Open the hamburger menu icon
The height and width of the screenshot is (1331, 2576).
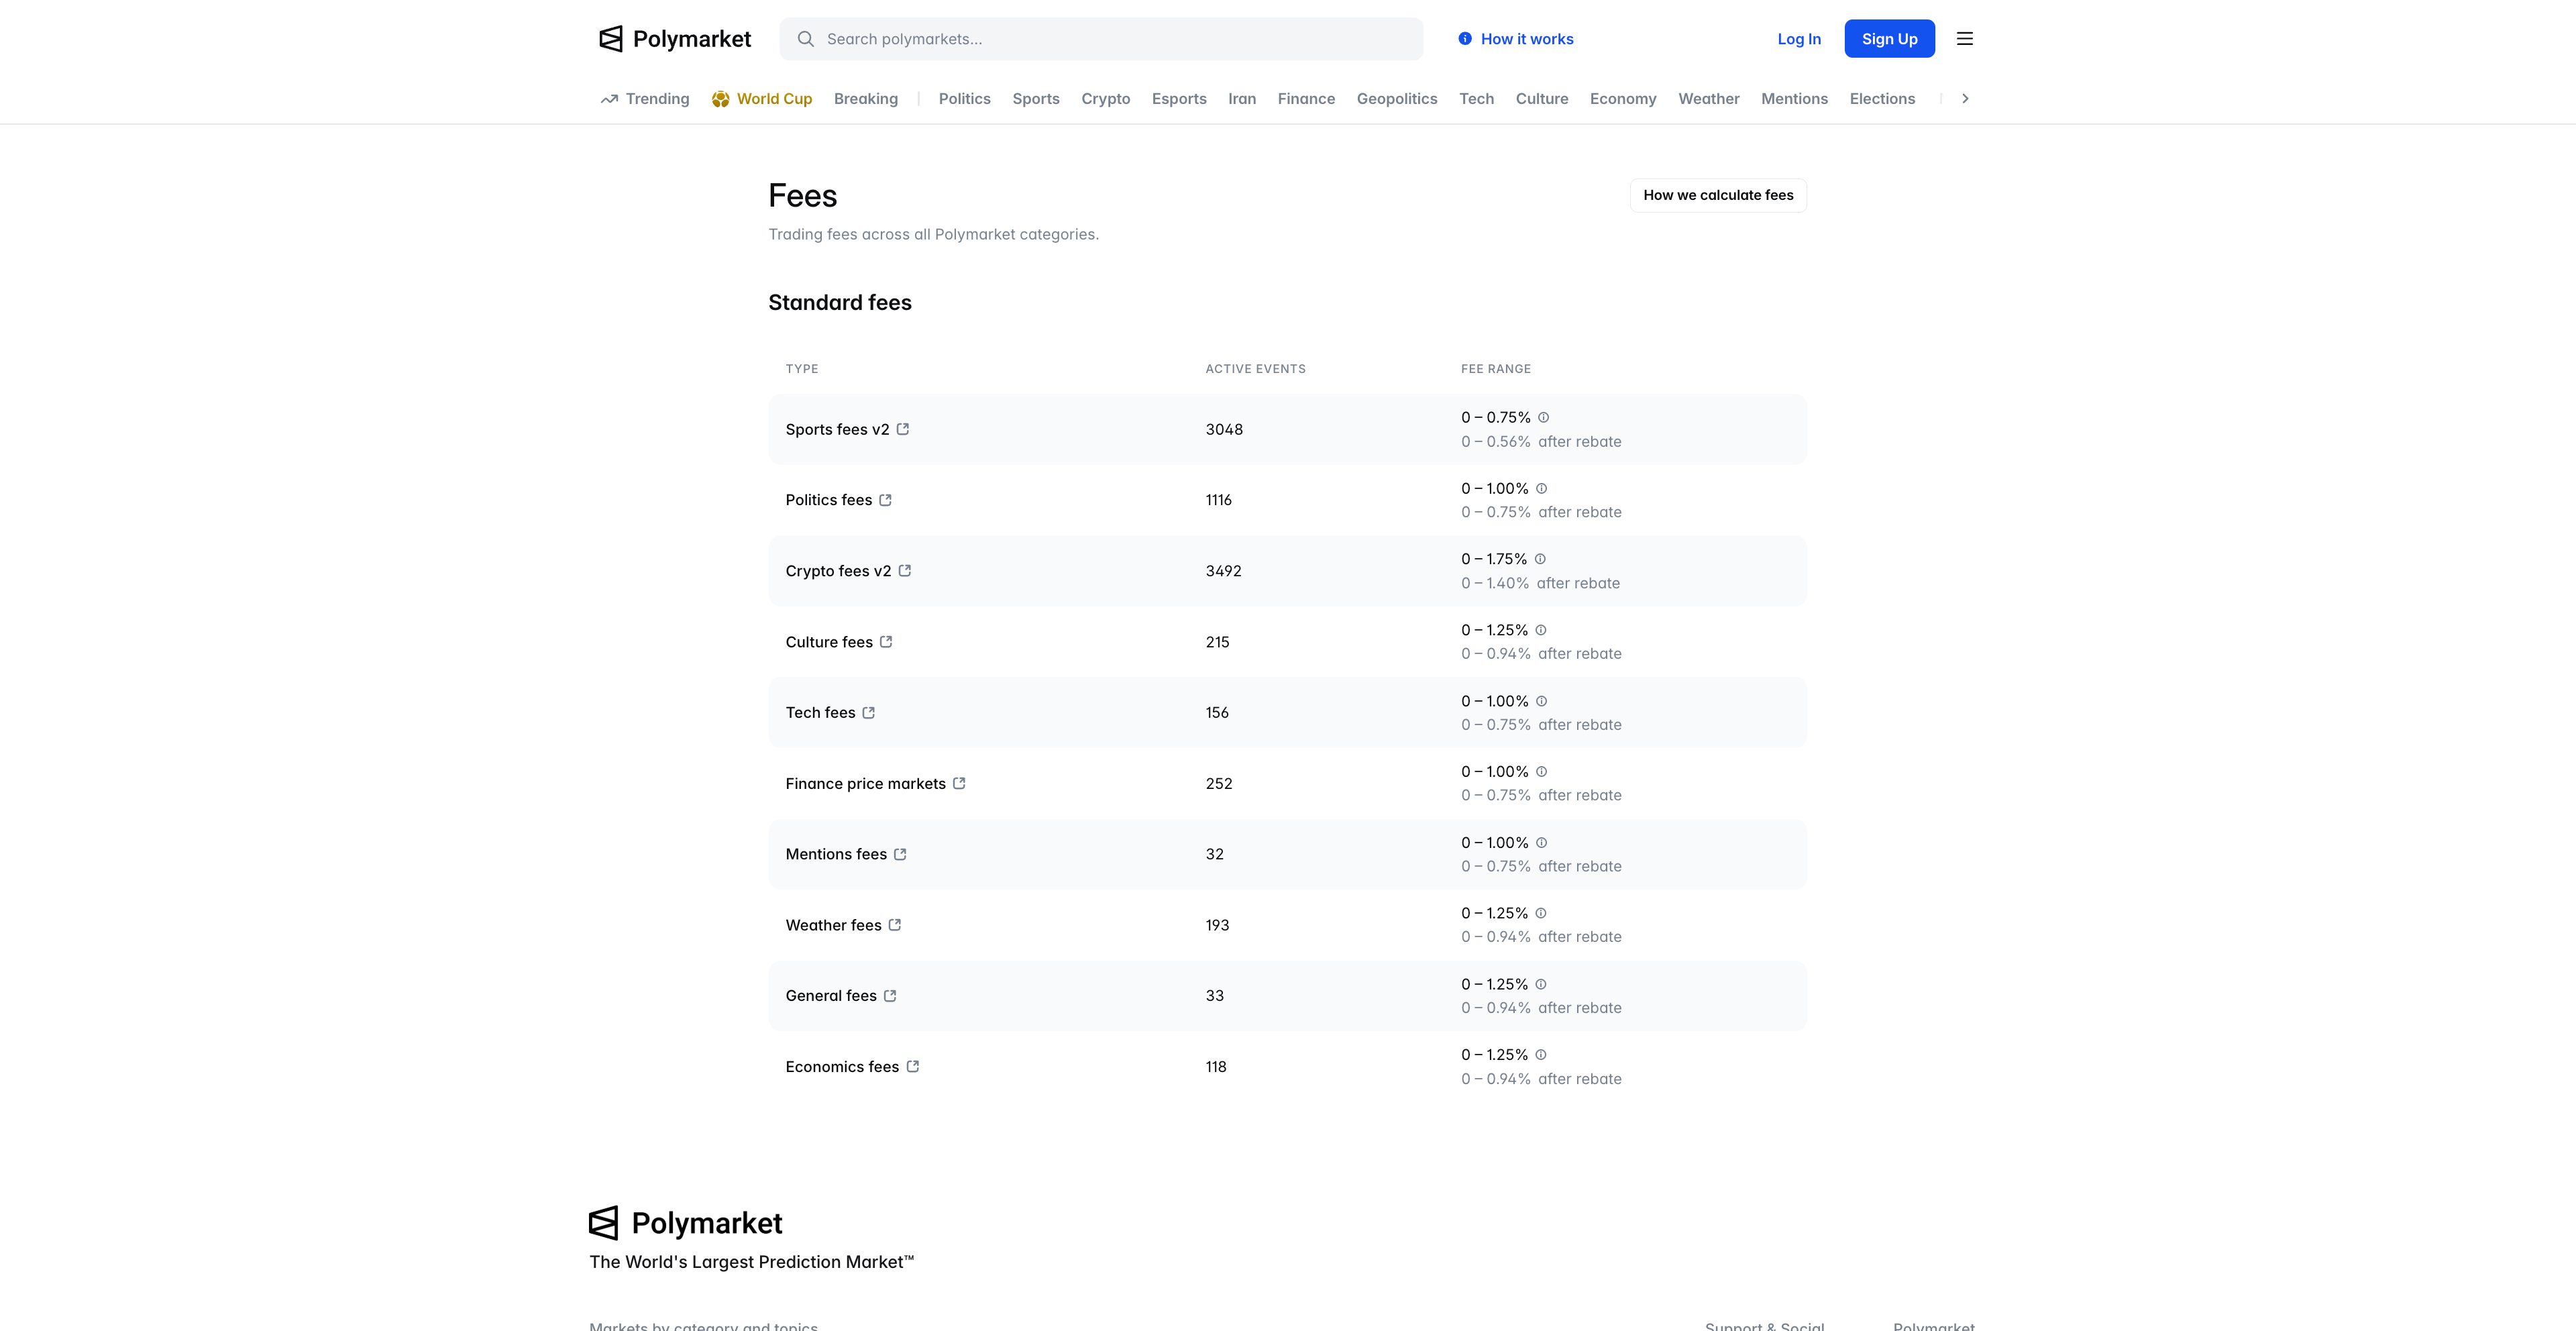pyautogui.click(x=1965, y=39)
